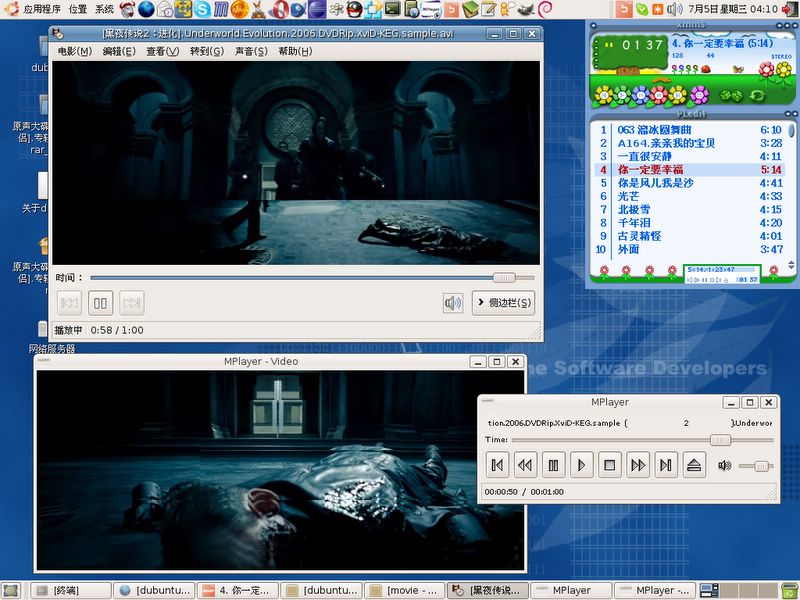This screenshot has width=800, height=600.
Task: Click the Totem 时间 seek slider handle
Action: 504,278
